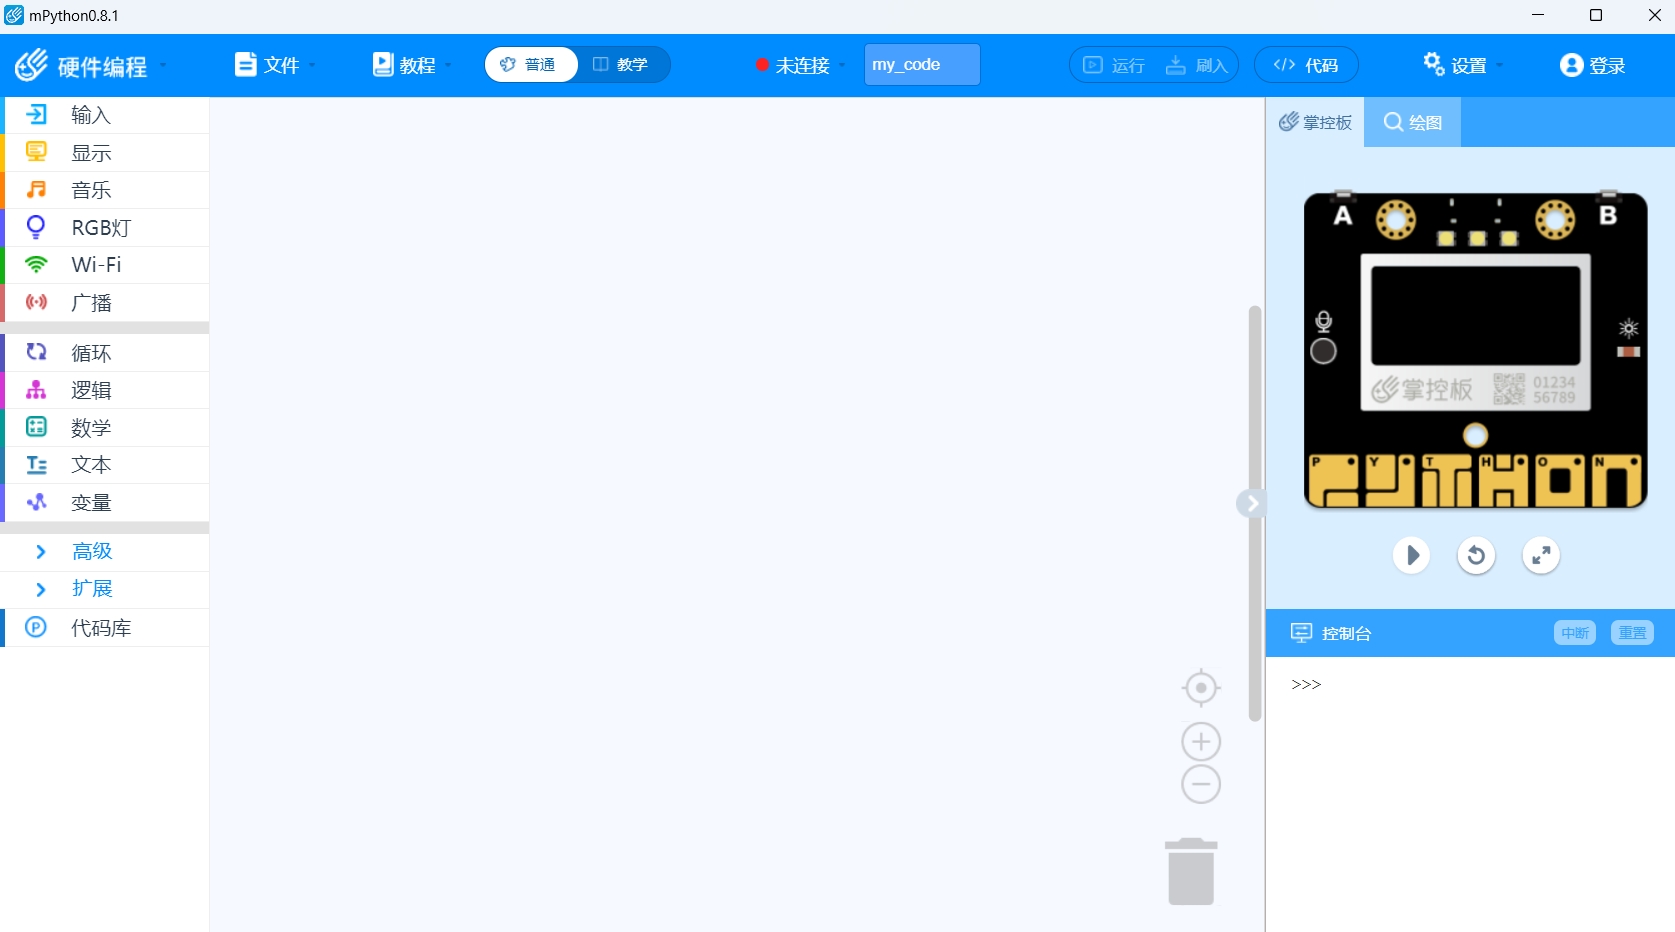Clear workspace using the trash icon

point(1190,869)
